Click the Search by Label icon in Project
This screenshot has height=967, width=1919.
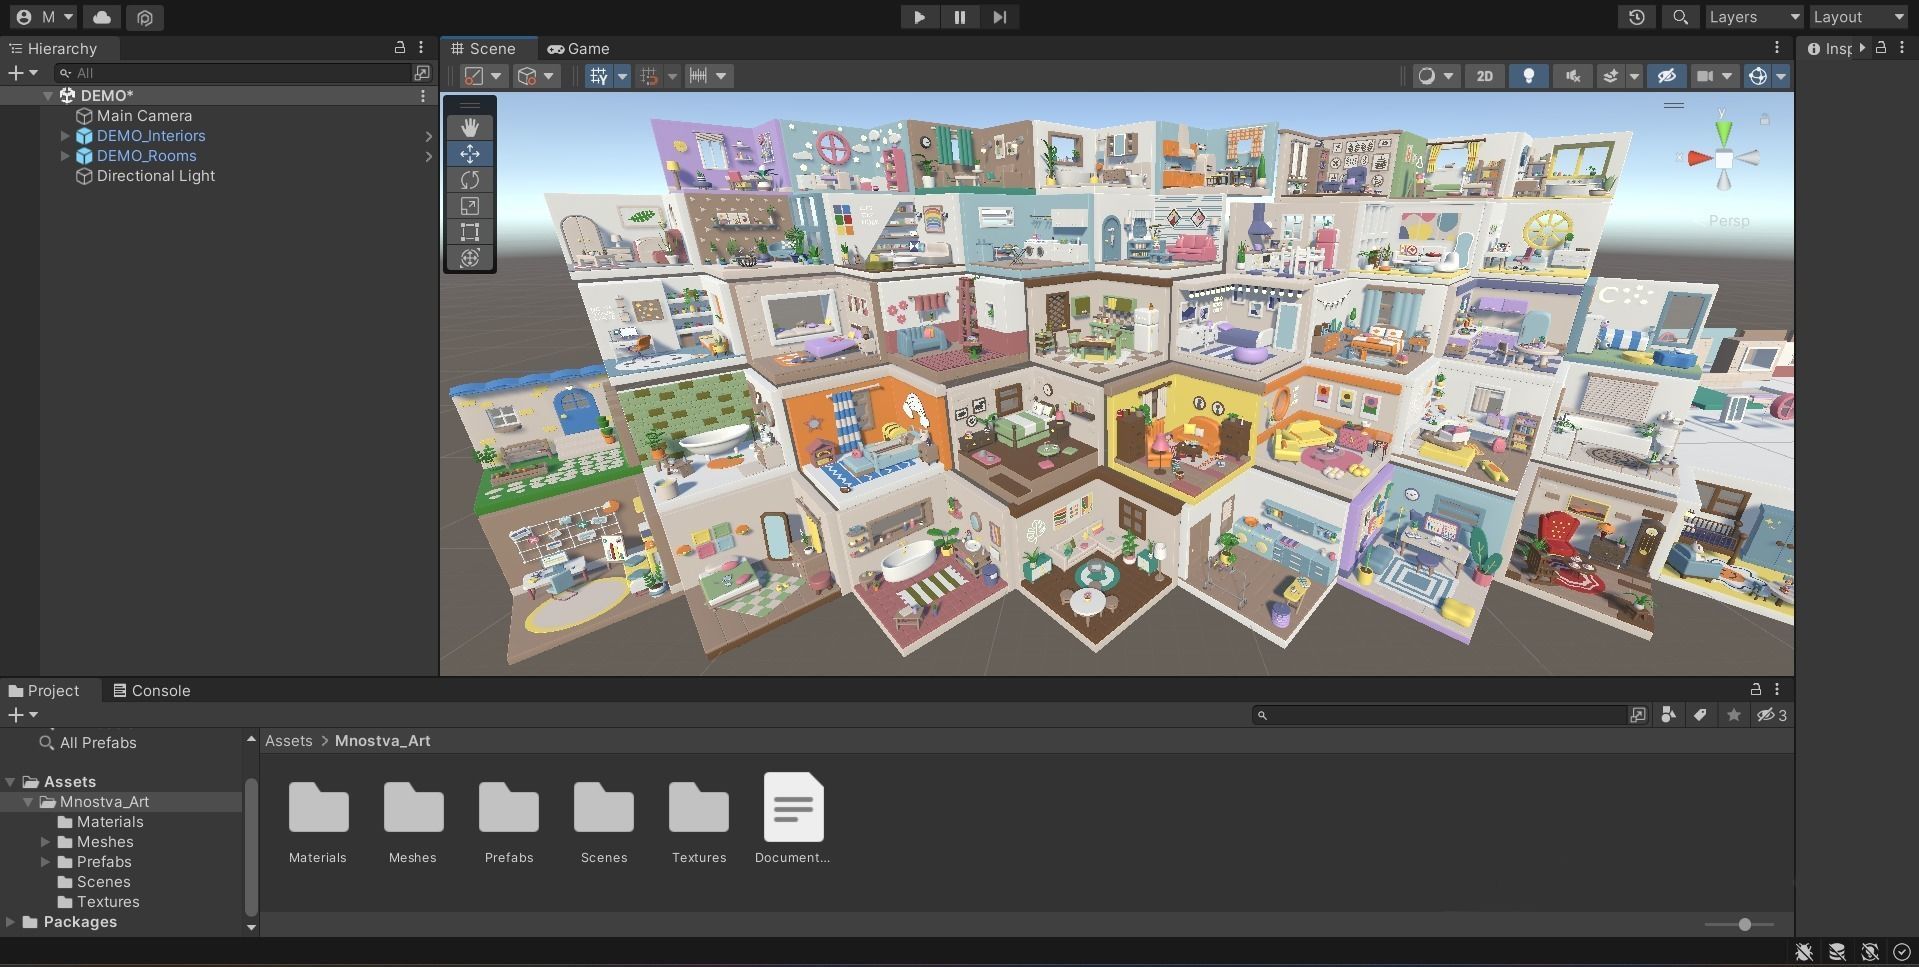click(x=1700, y=715)
